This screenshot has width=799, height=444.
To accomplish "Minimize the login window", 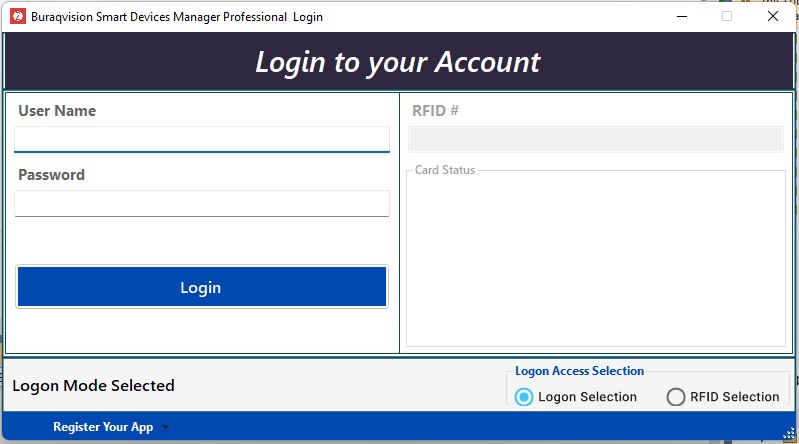I will (x=682, y=16).
